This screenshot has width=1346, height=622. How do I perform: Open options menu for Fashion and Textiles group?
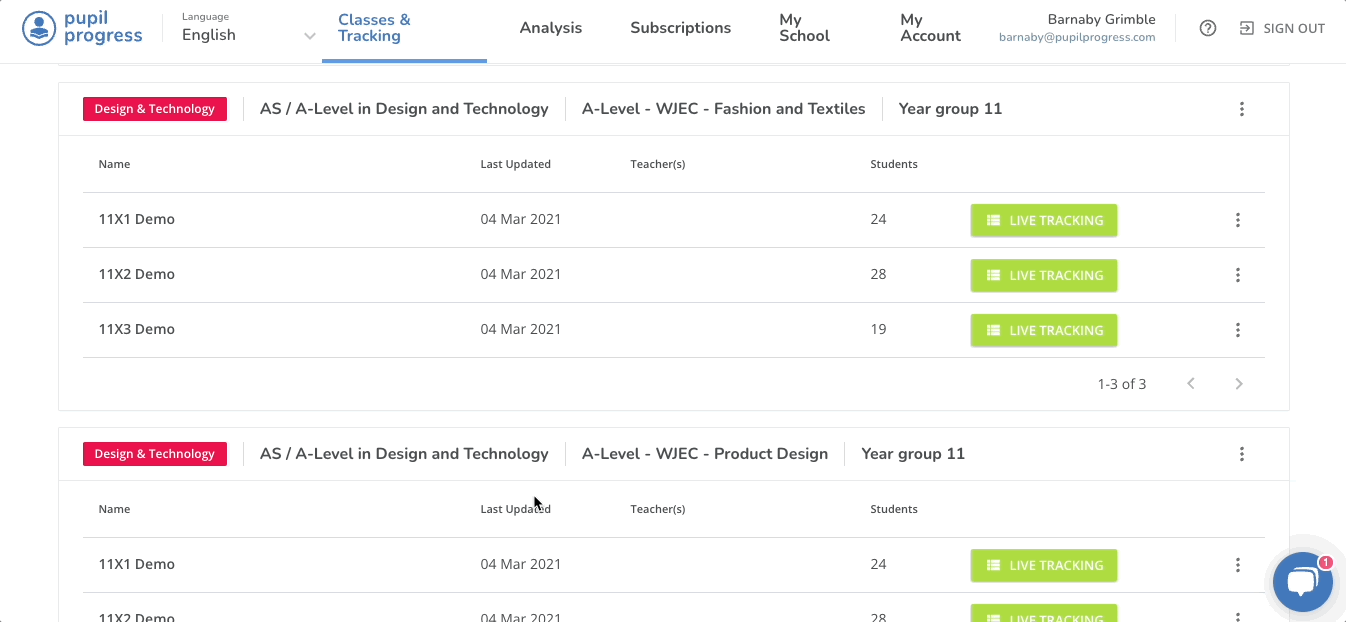tap(1241, 109)
